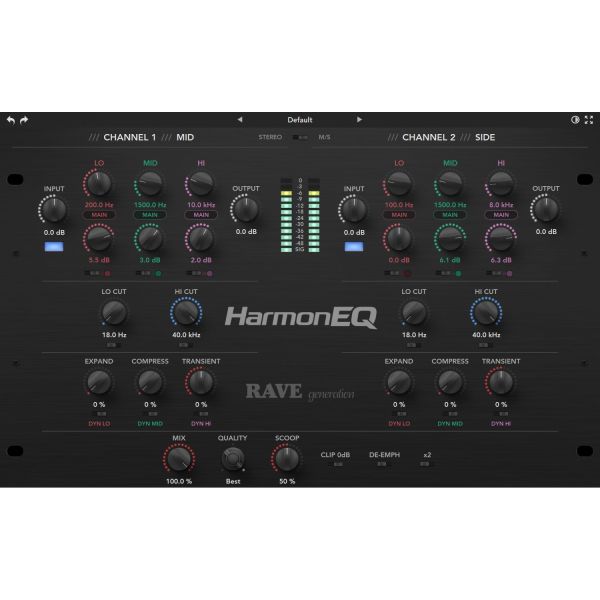Screen dimensions: 600x600
Task: Toggle the switch under Channel 2 0.0 dB gain
Action: [x=392, y=273]
